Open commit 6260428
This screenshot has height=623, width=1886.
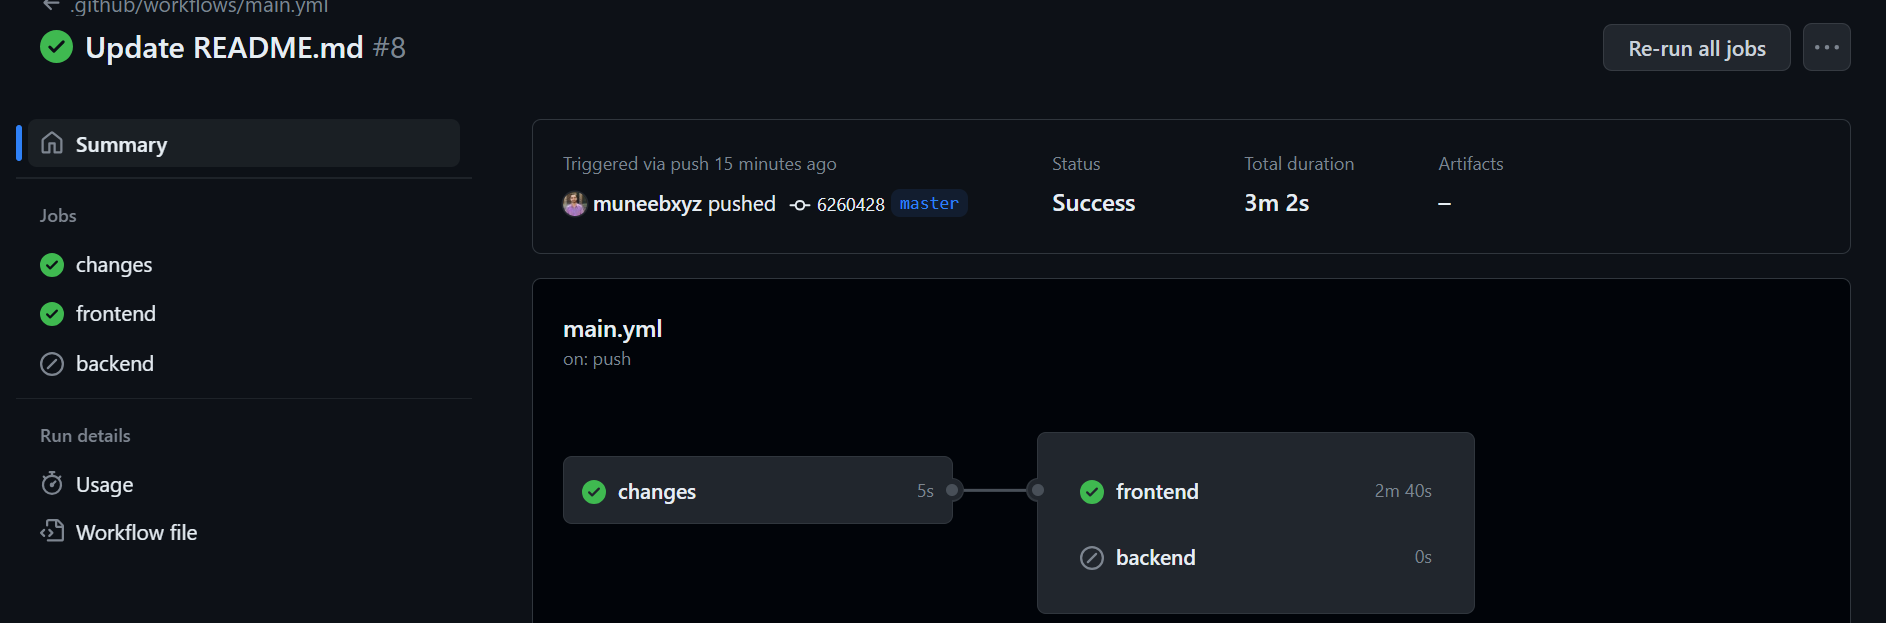tap(851, 203)
